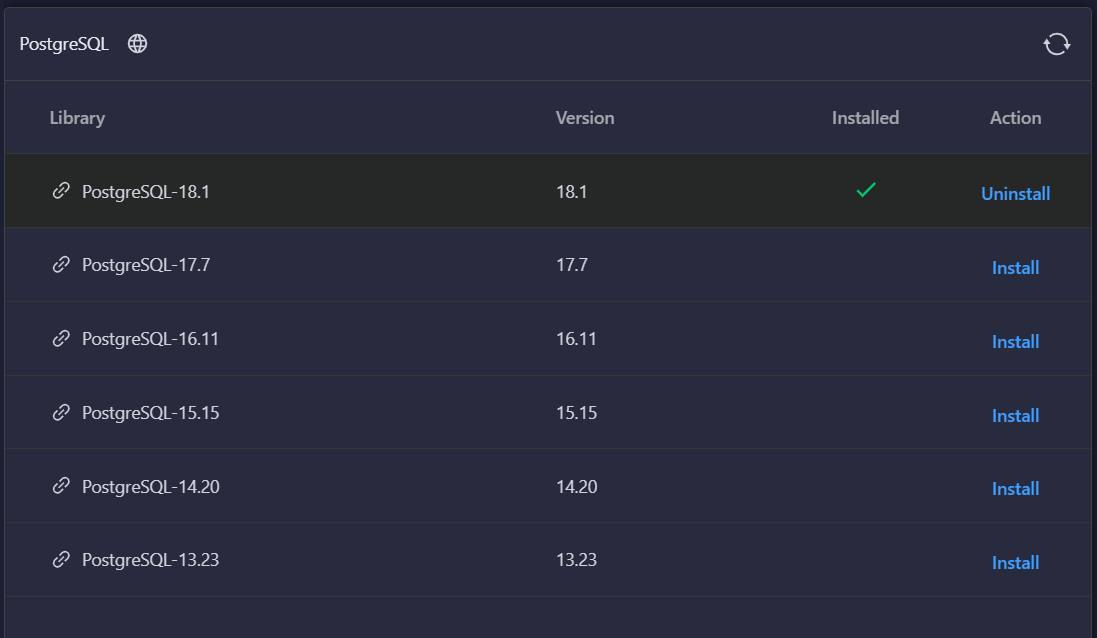
Task: Click the refresh icon in the header
Action: 1056,44
